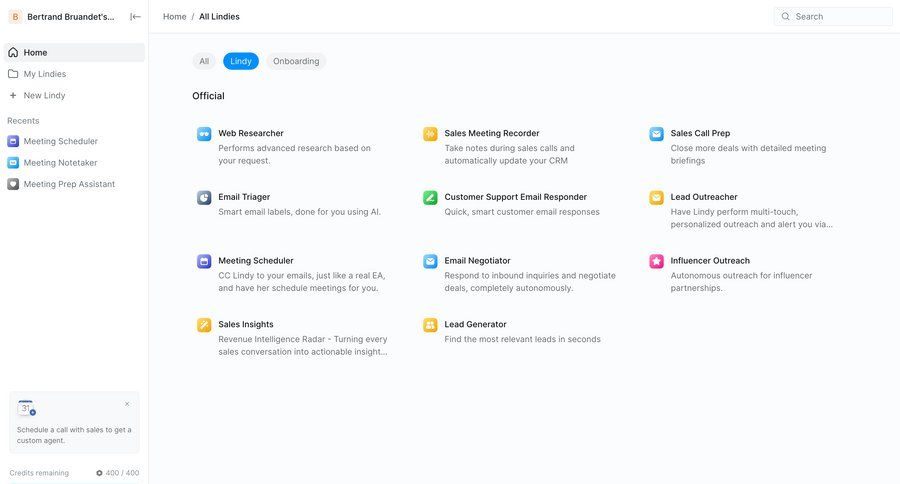Click the Home house icon in sidebar

pyautogui.click(x=13, y=52)
